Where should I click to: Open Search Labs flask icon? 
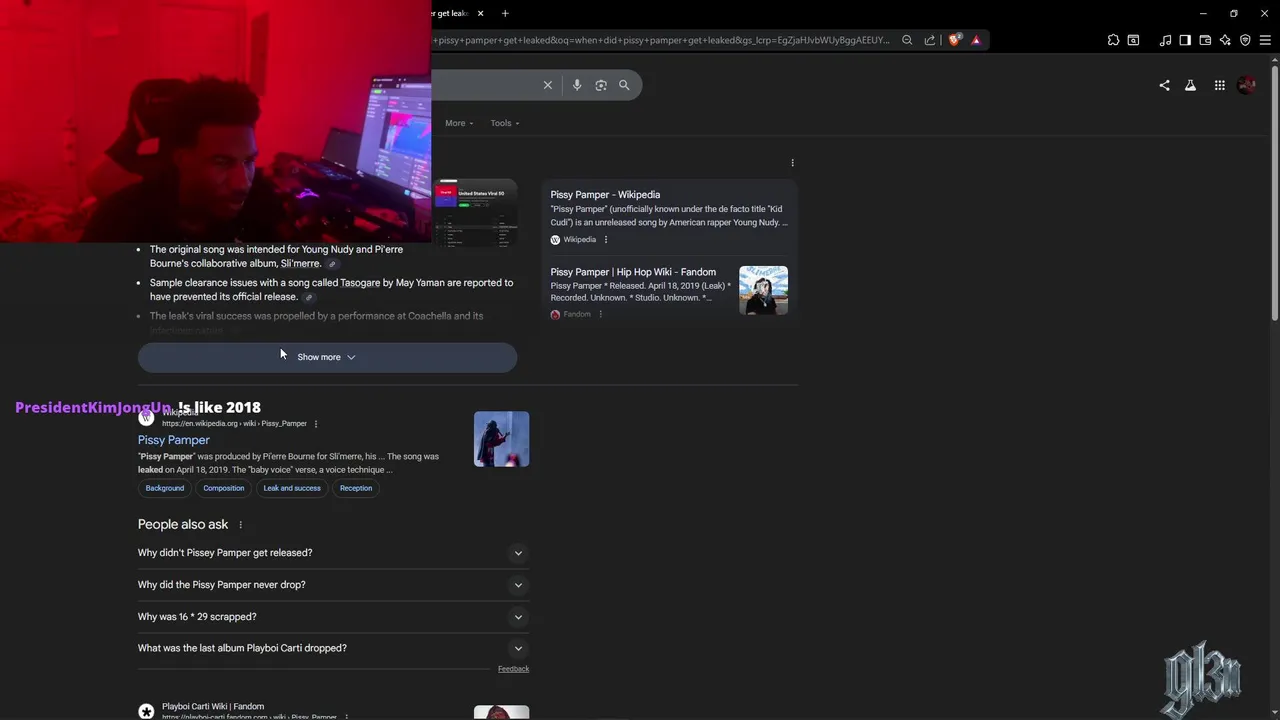tap(1190, 85)
